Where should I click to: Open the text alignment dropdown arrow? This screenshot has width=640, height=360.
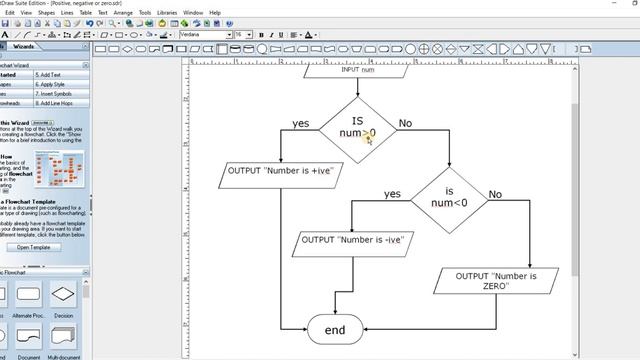point(300,35)
